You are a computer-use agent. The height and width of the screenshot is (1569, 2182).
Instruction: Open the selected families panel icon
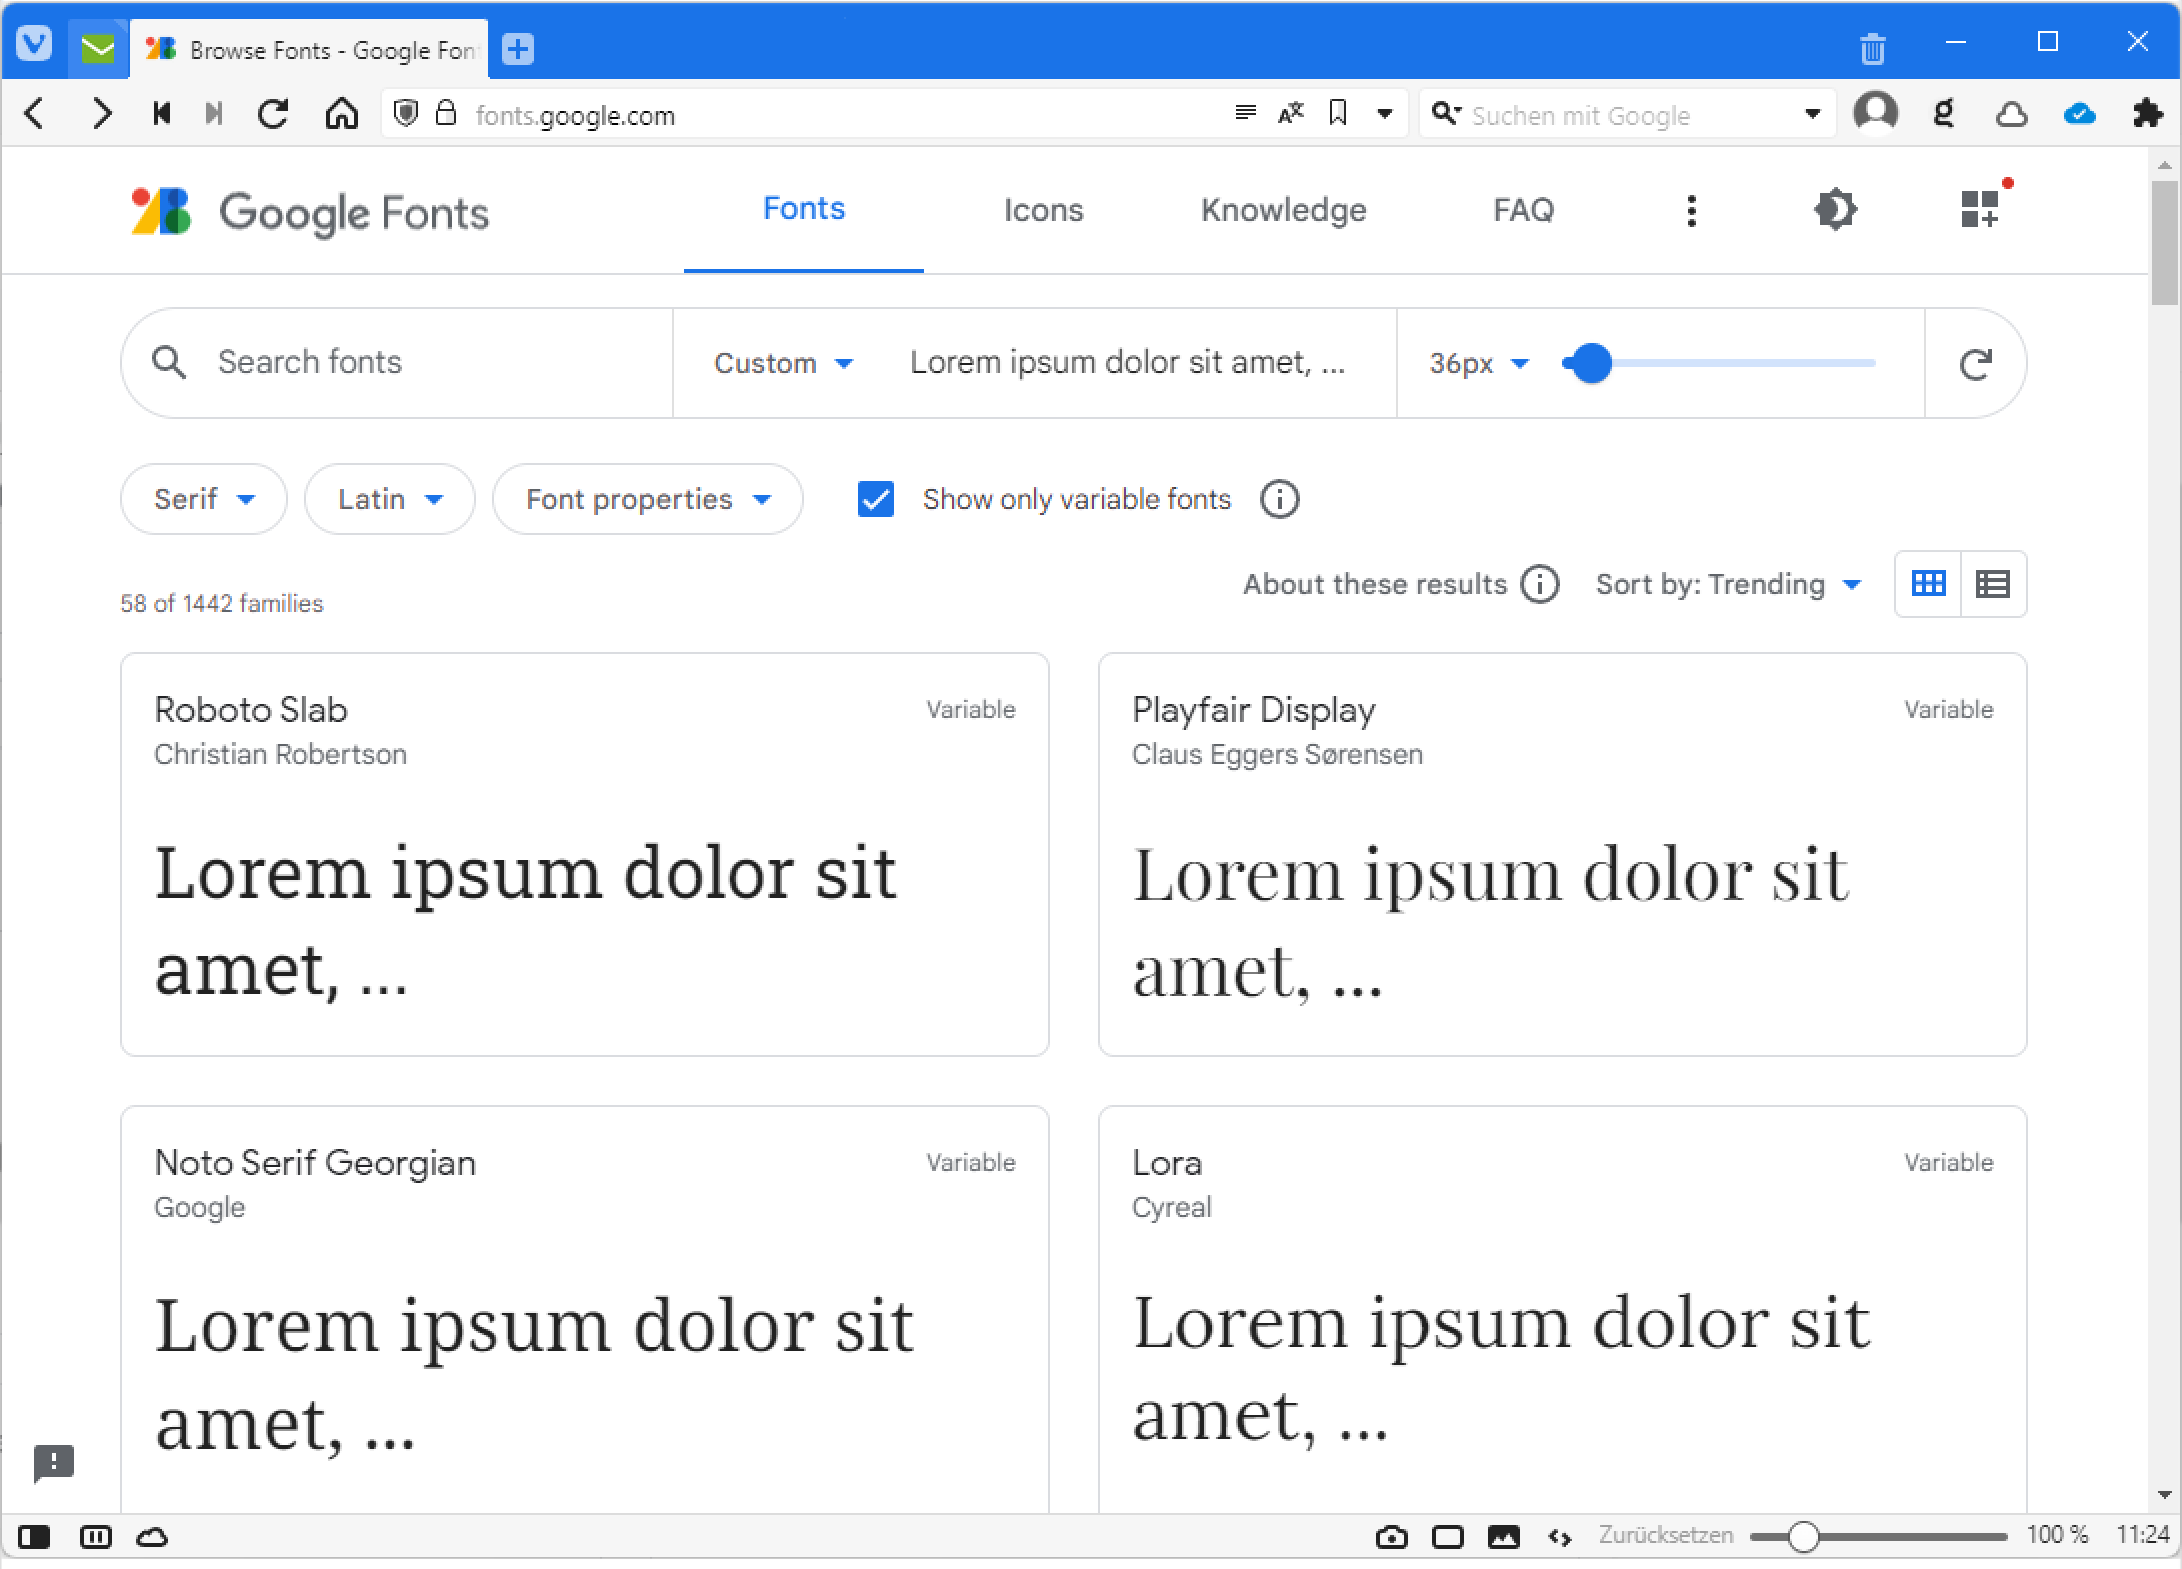[1979, 209]
